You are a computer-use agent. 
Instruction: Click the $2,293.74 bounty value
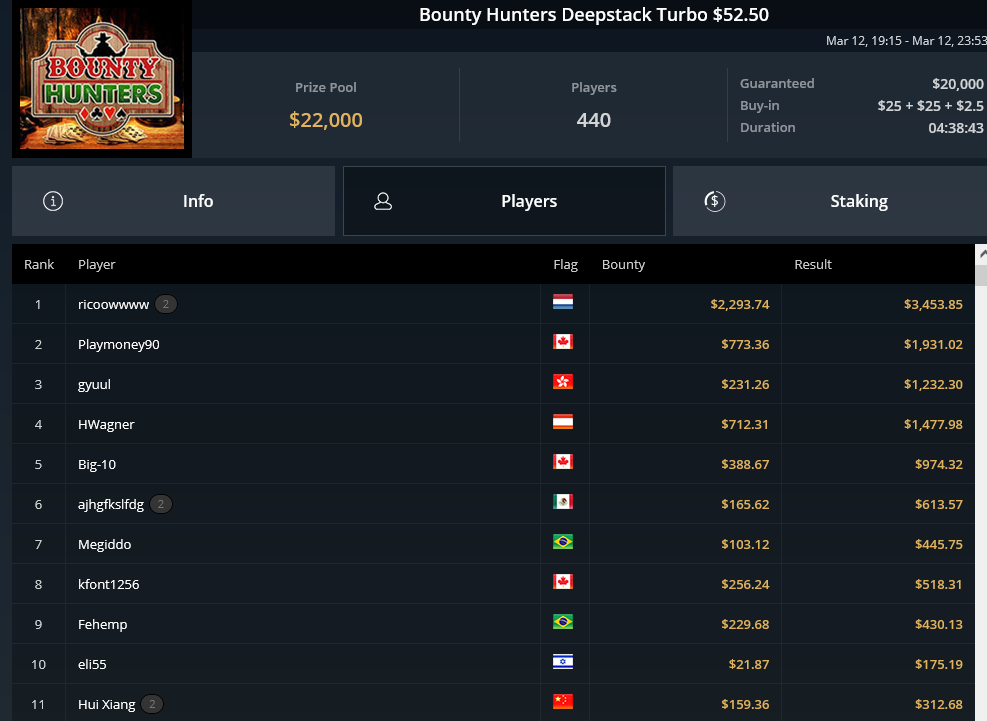coord(740,305)
